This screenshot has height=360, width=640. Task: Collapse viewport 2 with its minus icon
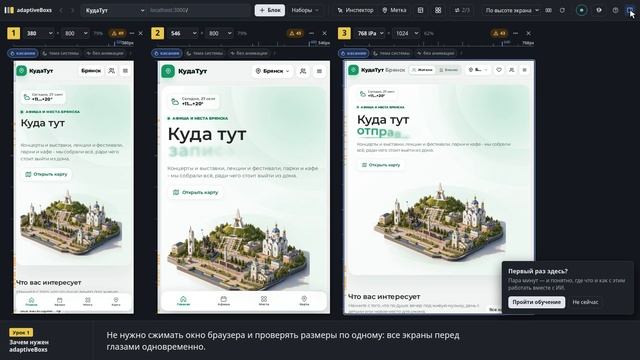[311, 33]
